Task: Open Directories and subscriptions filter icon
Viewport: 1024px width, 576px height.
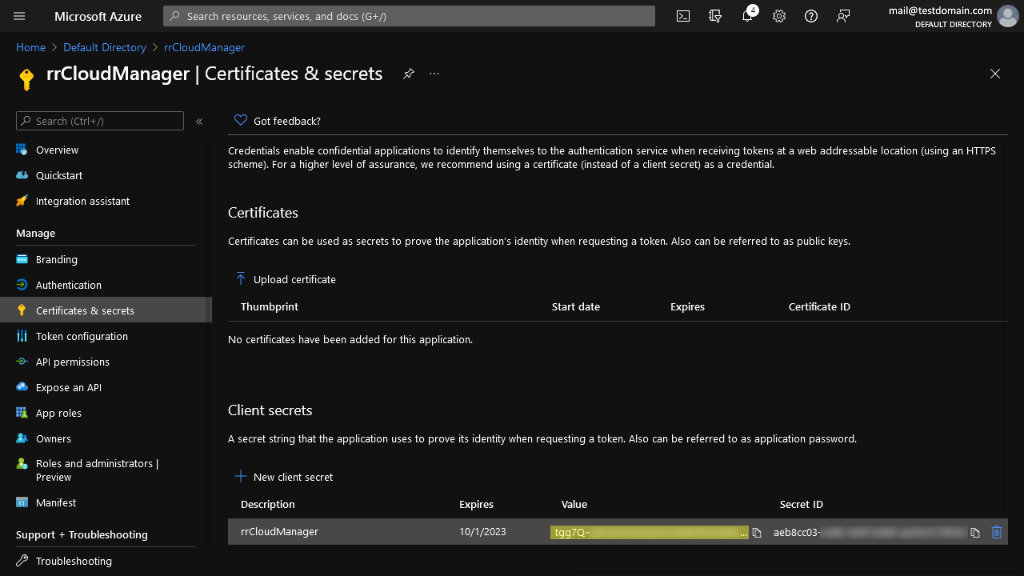Action: (715, 16)
